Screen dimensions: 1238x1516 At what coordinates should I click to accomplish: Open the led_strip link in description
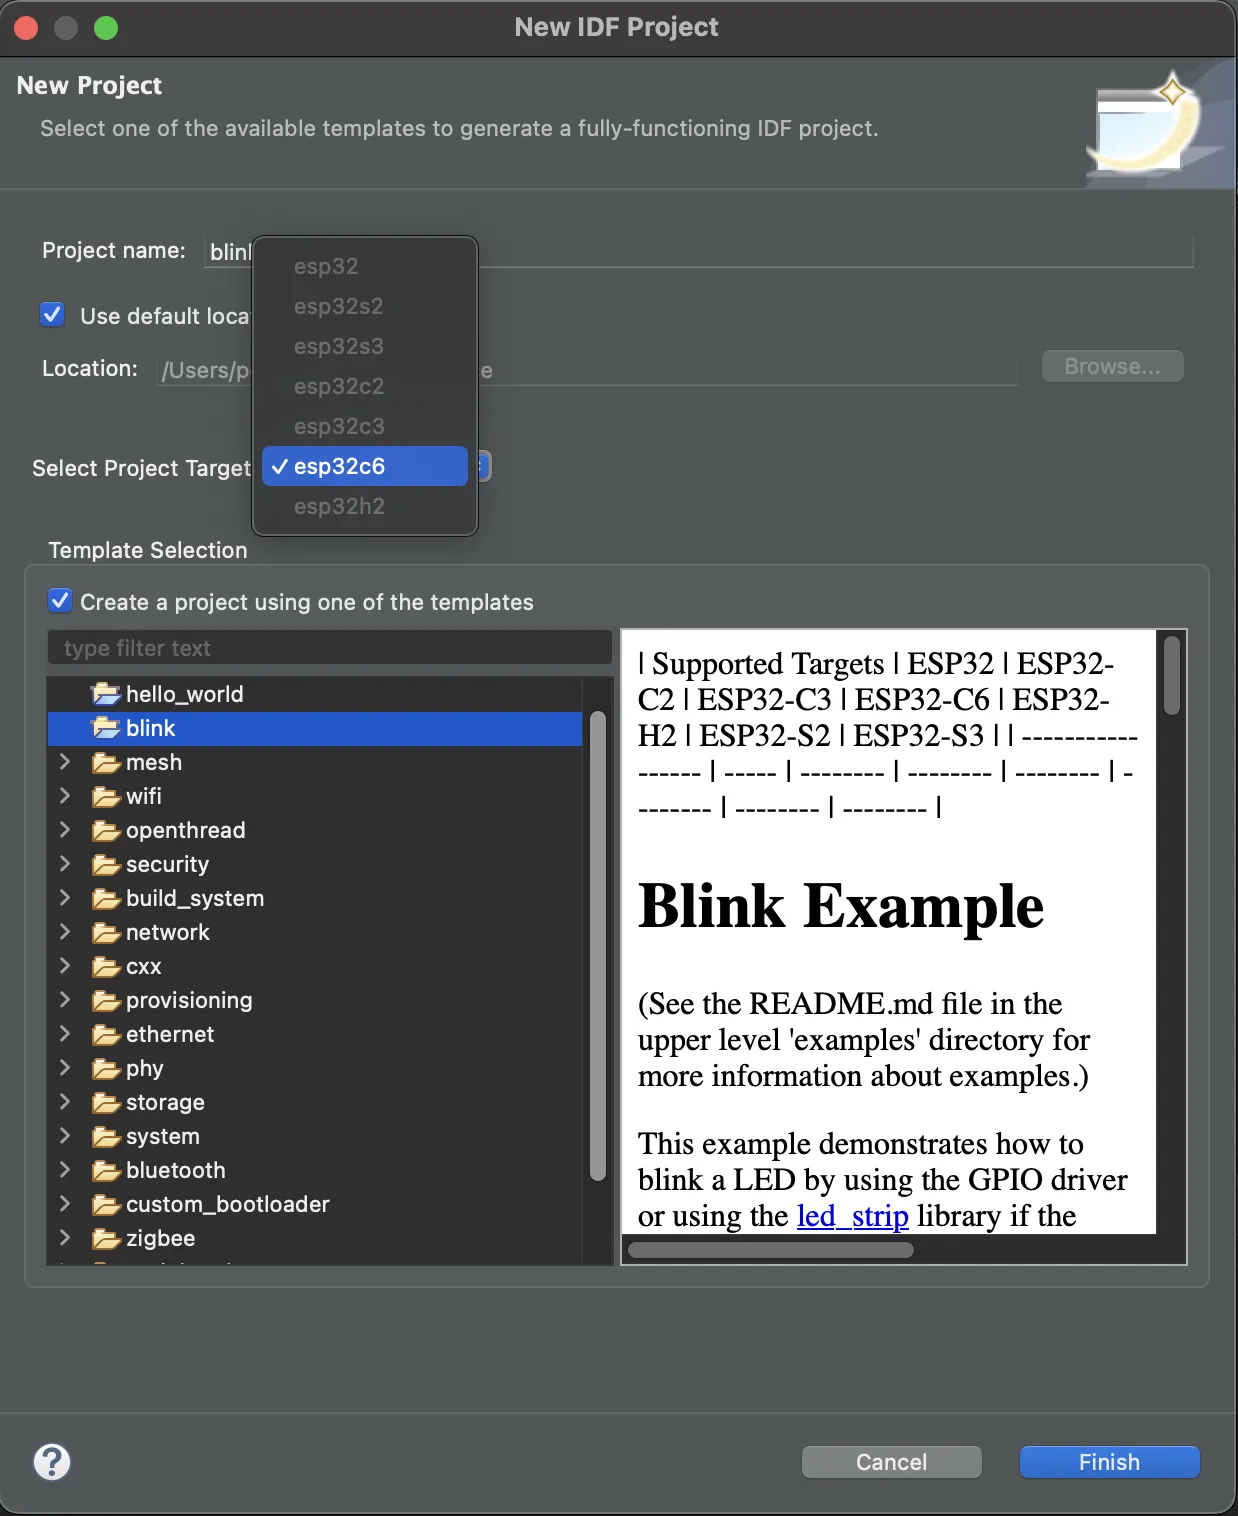coord(852,1216)
